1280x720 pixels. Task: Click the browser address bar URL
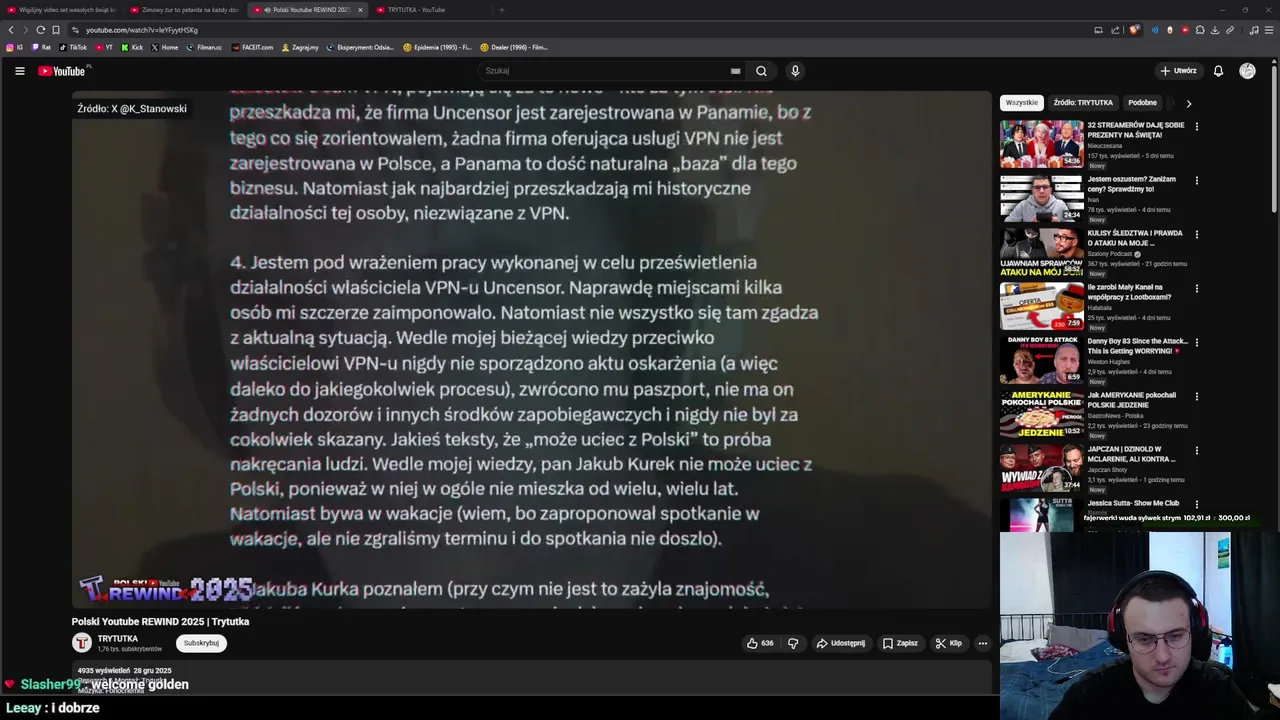[142, 30]
